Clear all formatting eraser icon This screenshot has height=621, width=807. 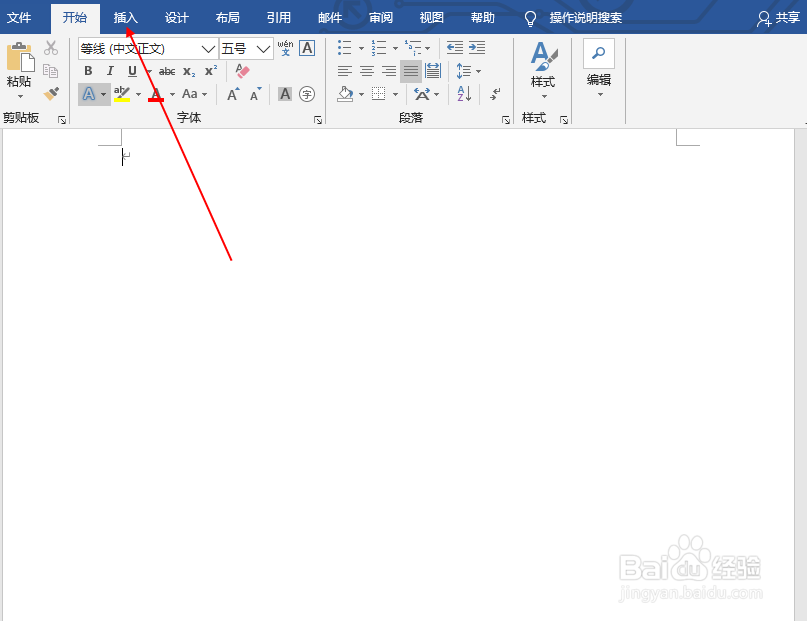pyautogui.click(x=242, y=70)
